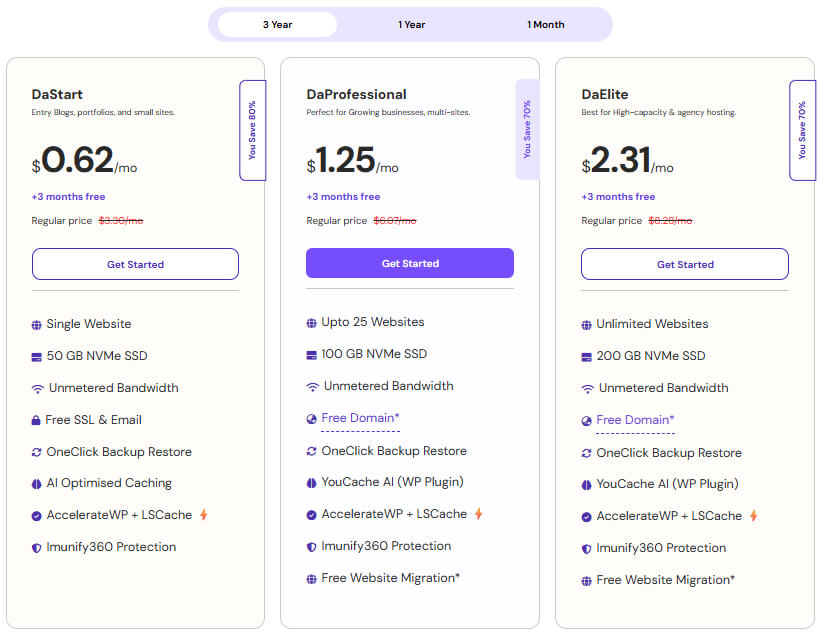Click 200 GB NVMe SSD text

(651, 356)
